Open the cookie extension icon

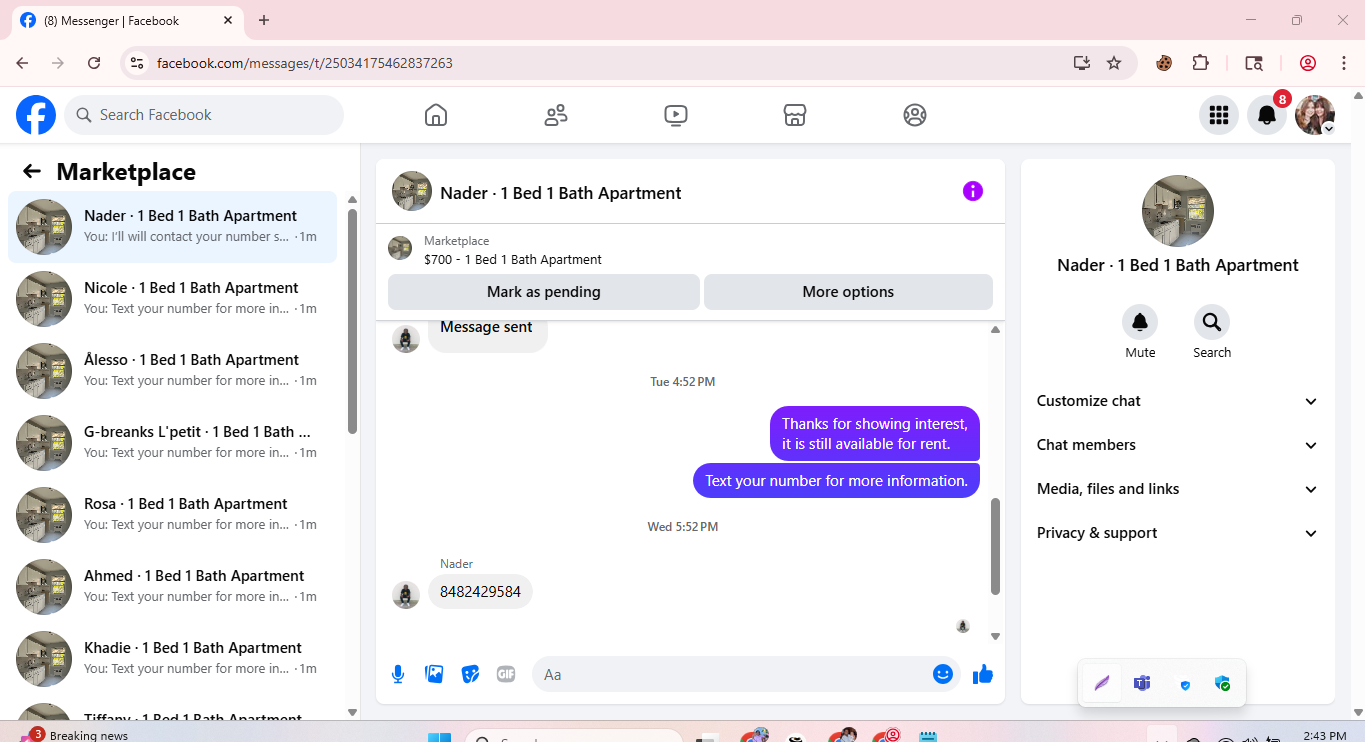[1163, 63]
